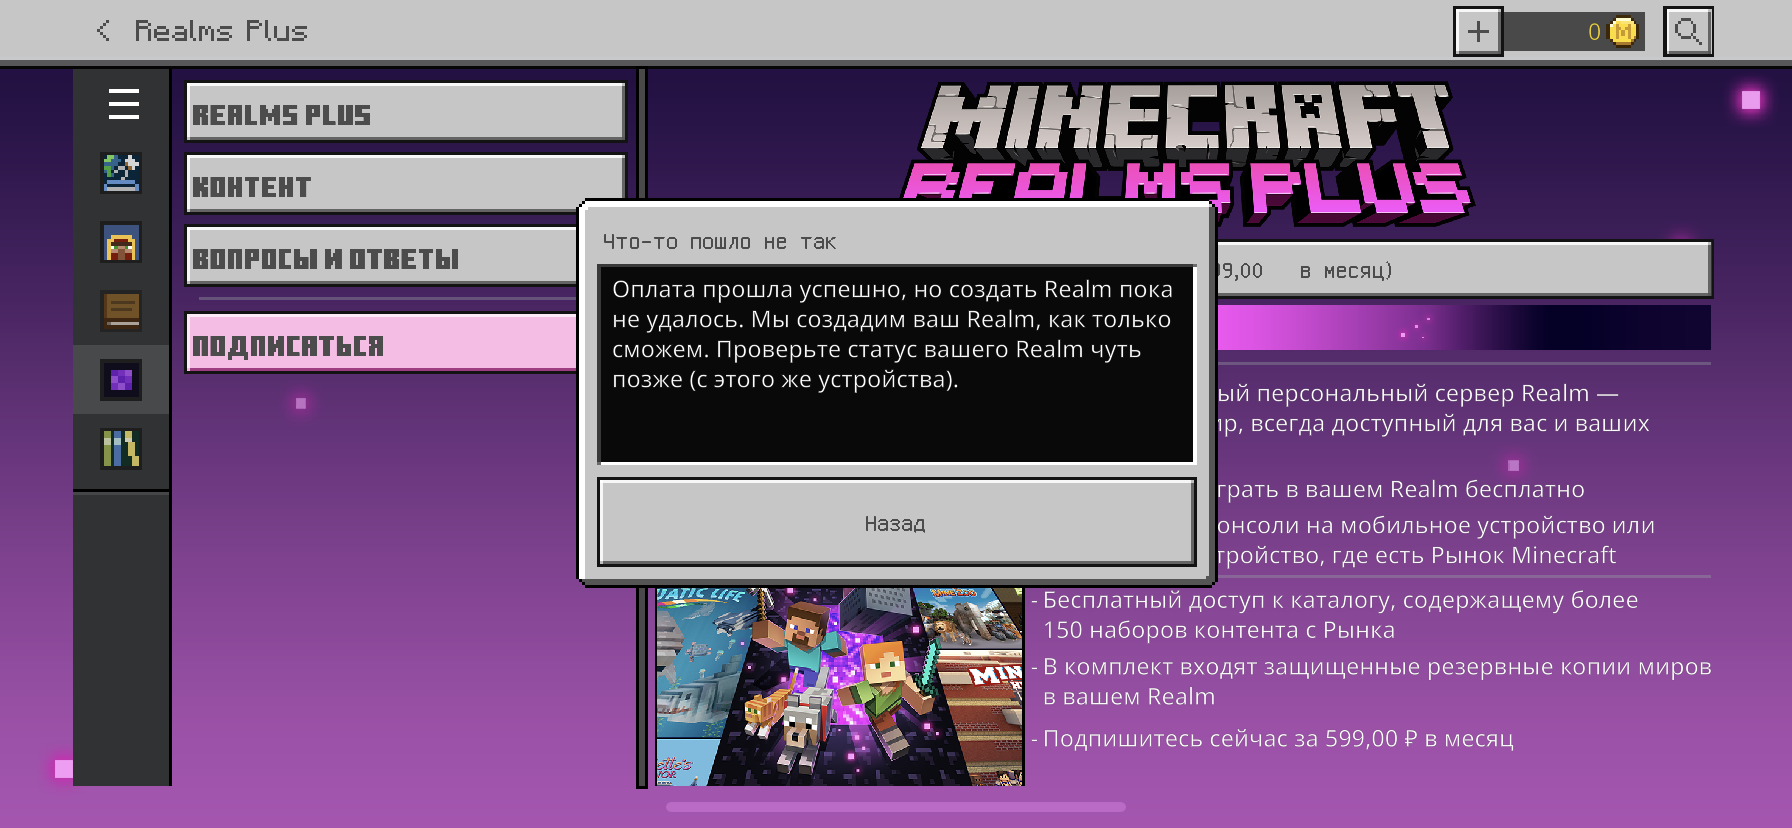
Task: Select the purple Realms Plus sidebar icon
Action: coord(121,380)
